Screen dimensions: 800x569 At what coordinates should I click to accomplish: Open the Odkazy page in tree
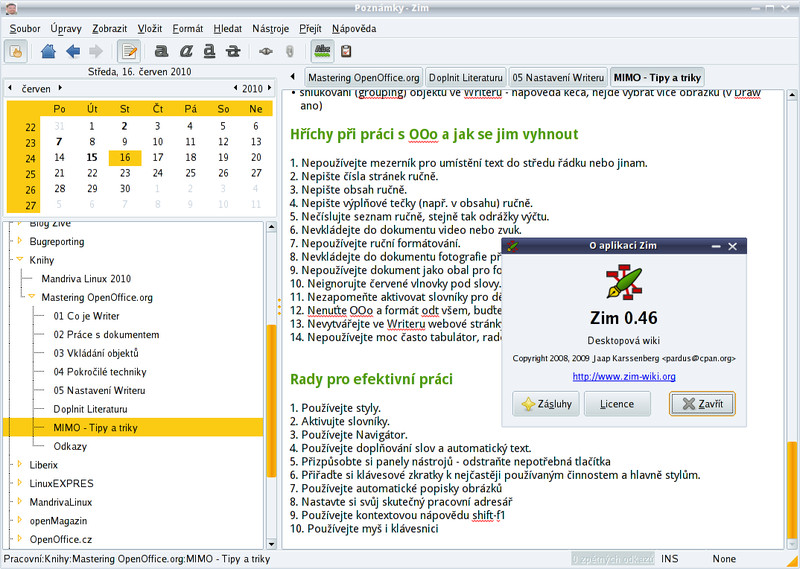(x=70, y=447)
